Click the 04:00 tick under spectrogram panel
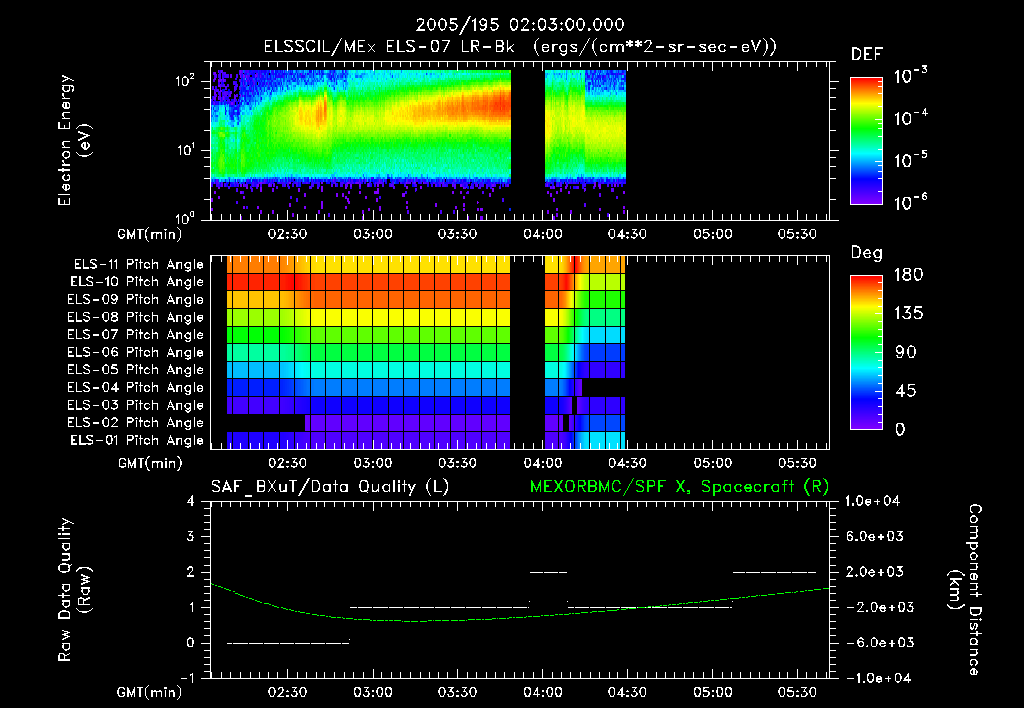1024x708 pixels. [543, 234]
